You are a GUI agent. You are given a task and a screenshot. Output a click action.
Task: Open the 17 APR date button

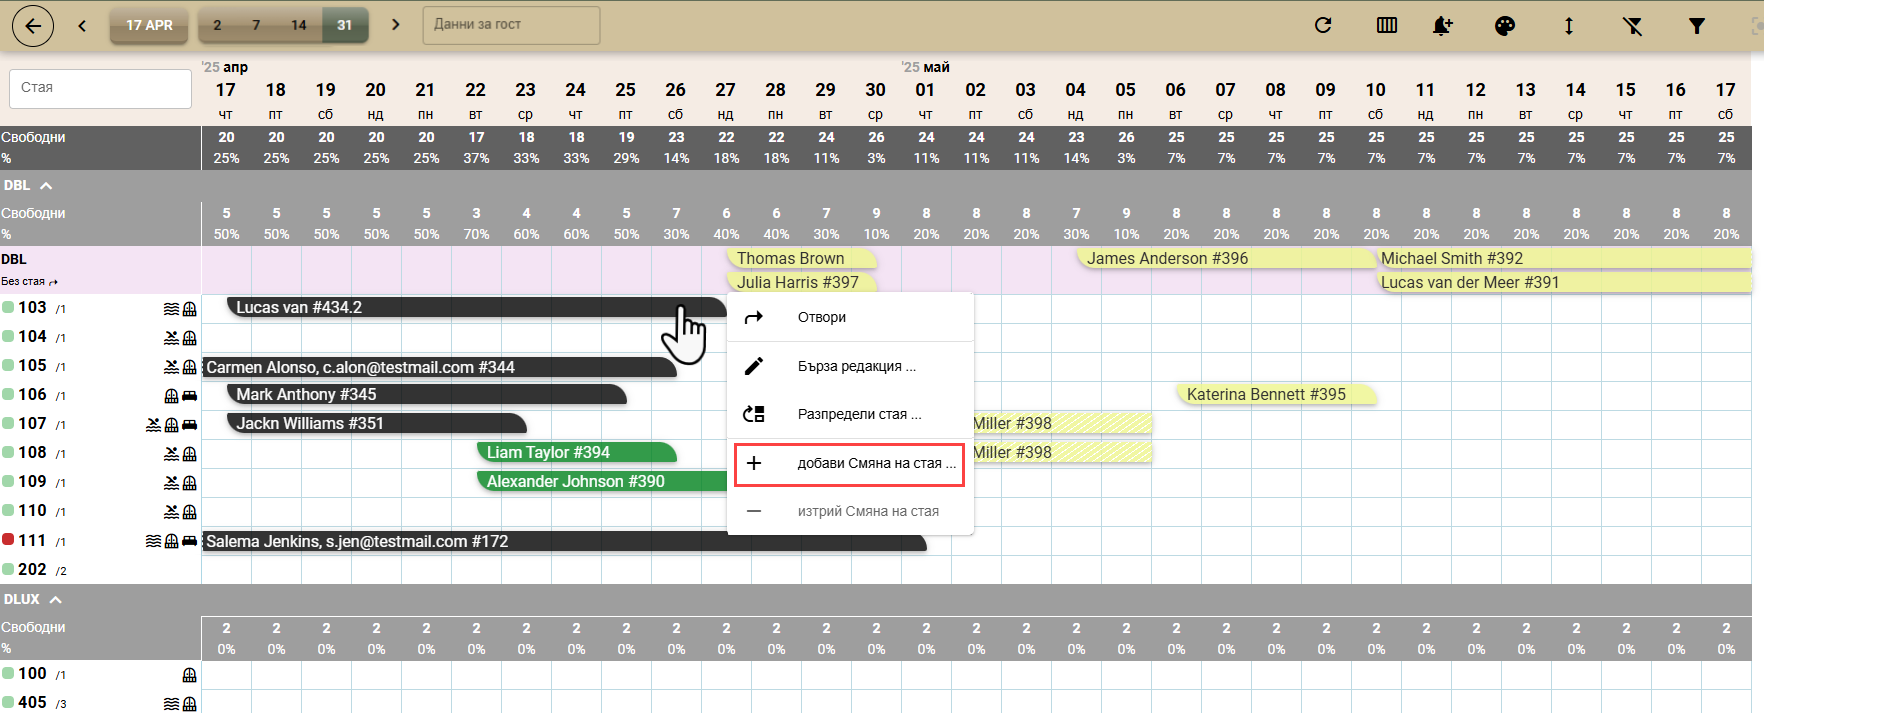149,25
